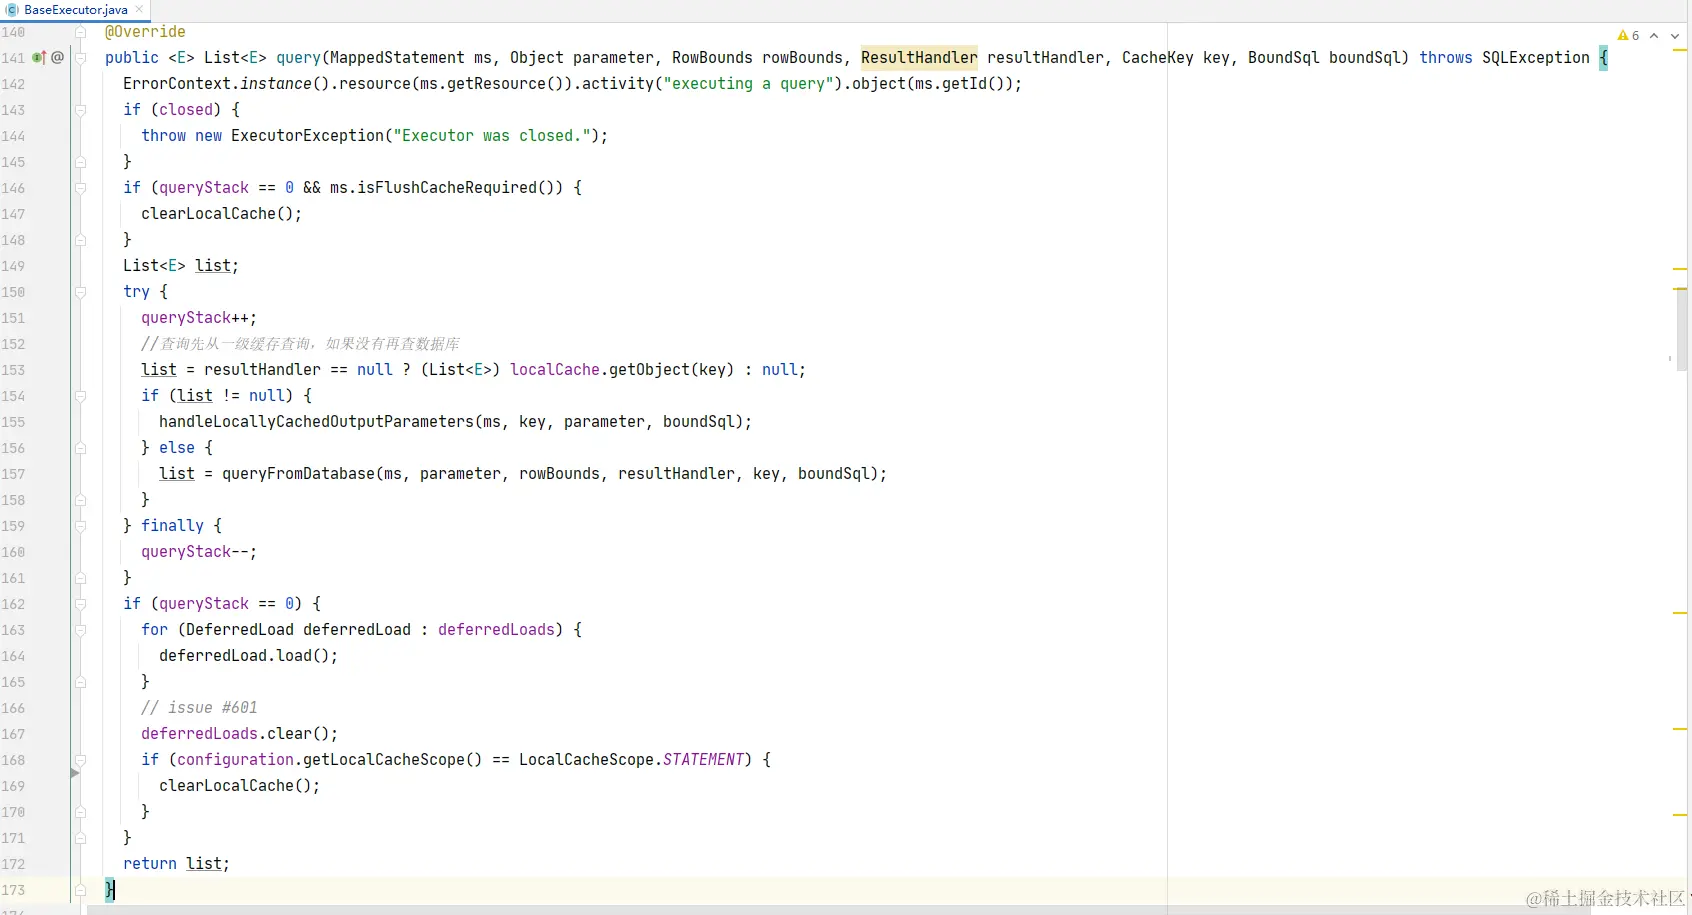Click queryFromDatabase on line 157
Viewport: 1692px width, 915px height.
(x=298, y=474)
